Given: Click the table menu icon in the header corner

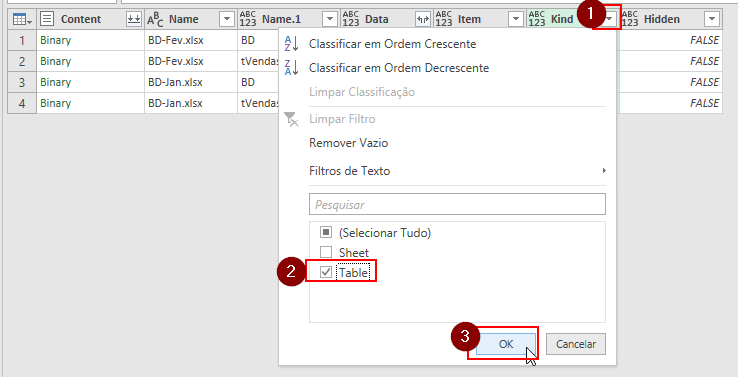Looking at the screenshot, I should (x=22, y=19).
